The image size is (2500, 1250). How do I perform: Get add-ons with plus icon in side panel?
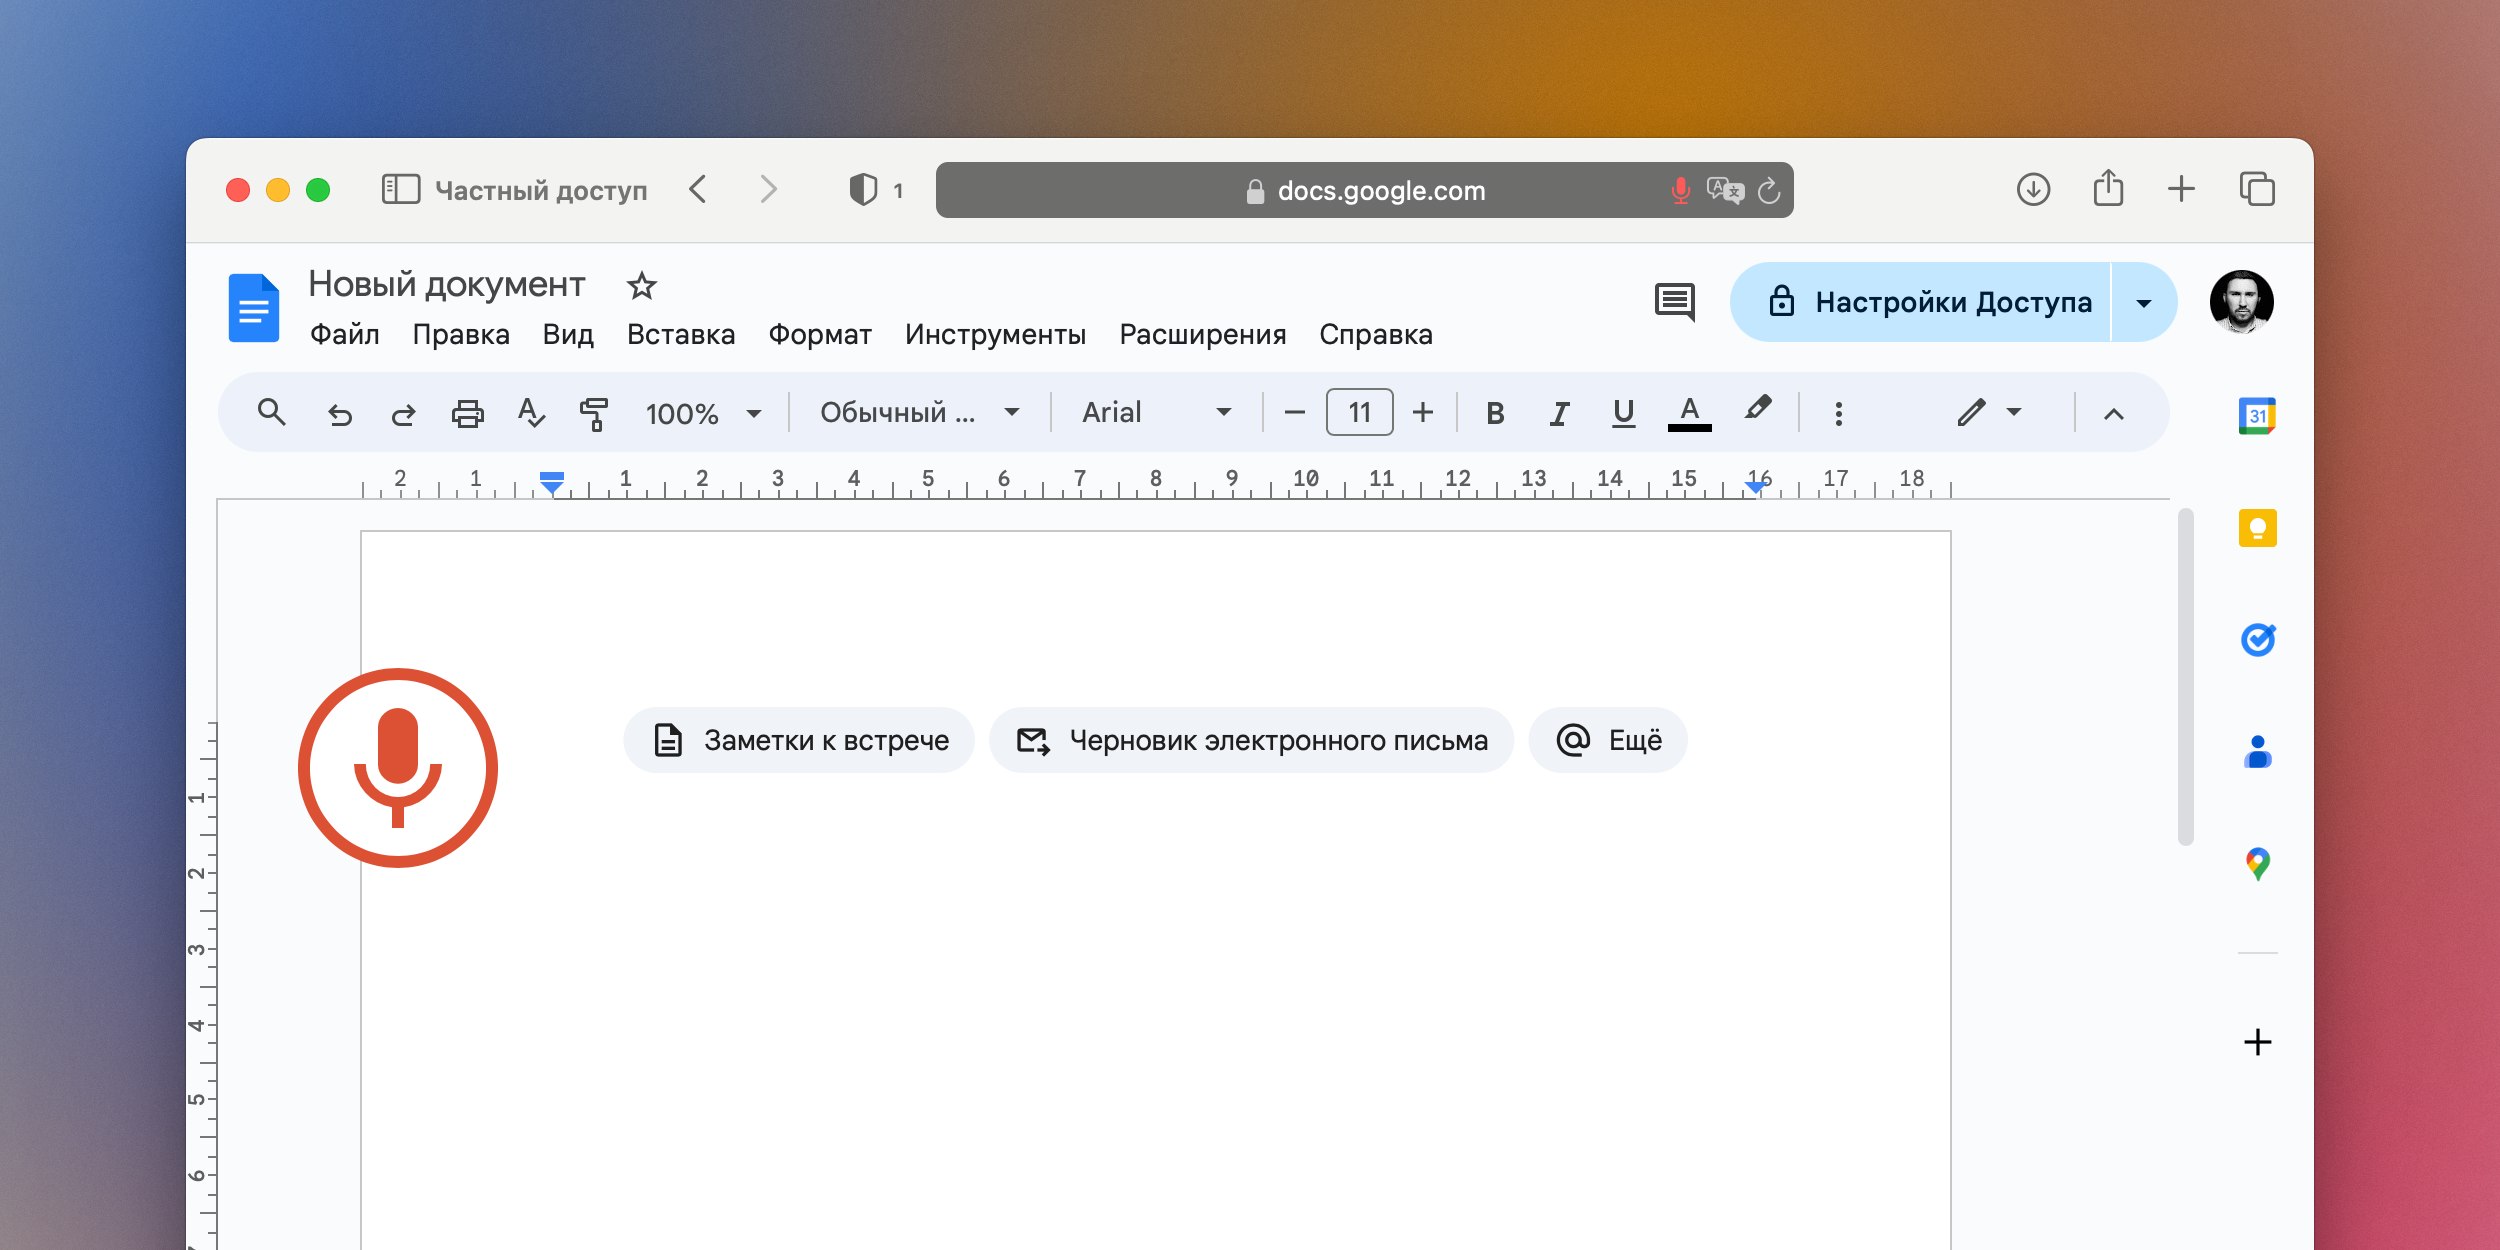pos(2257,1042)
